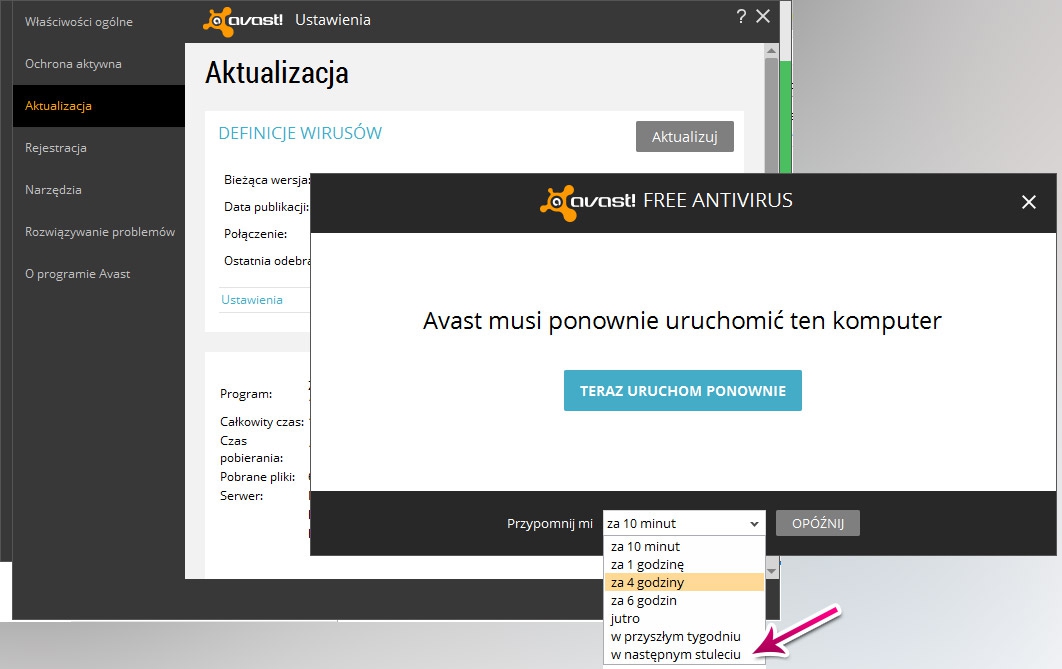Close the Ustawienia settings window
Viewport: 1062px width, 669px height.
point(763,16)
